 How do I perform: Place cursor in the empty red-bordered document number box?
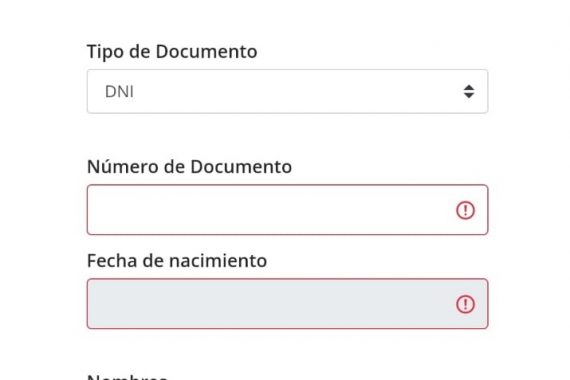tap(287, 210)
